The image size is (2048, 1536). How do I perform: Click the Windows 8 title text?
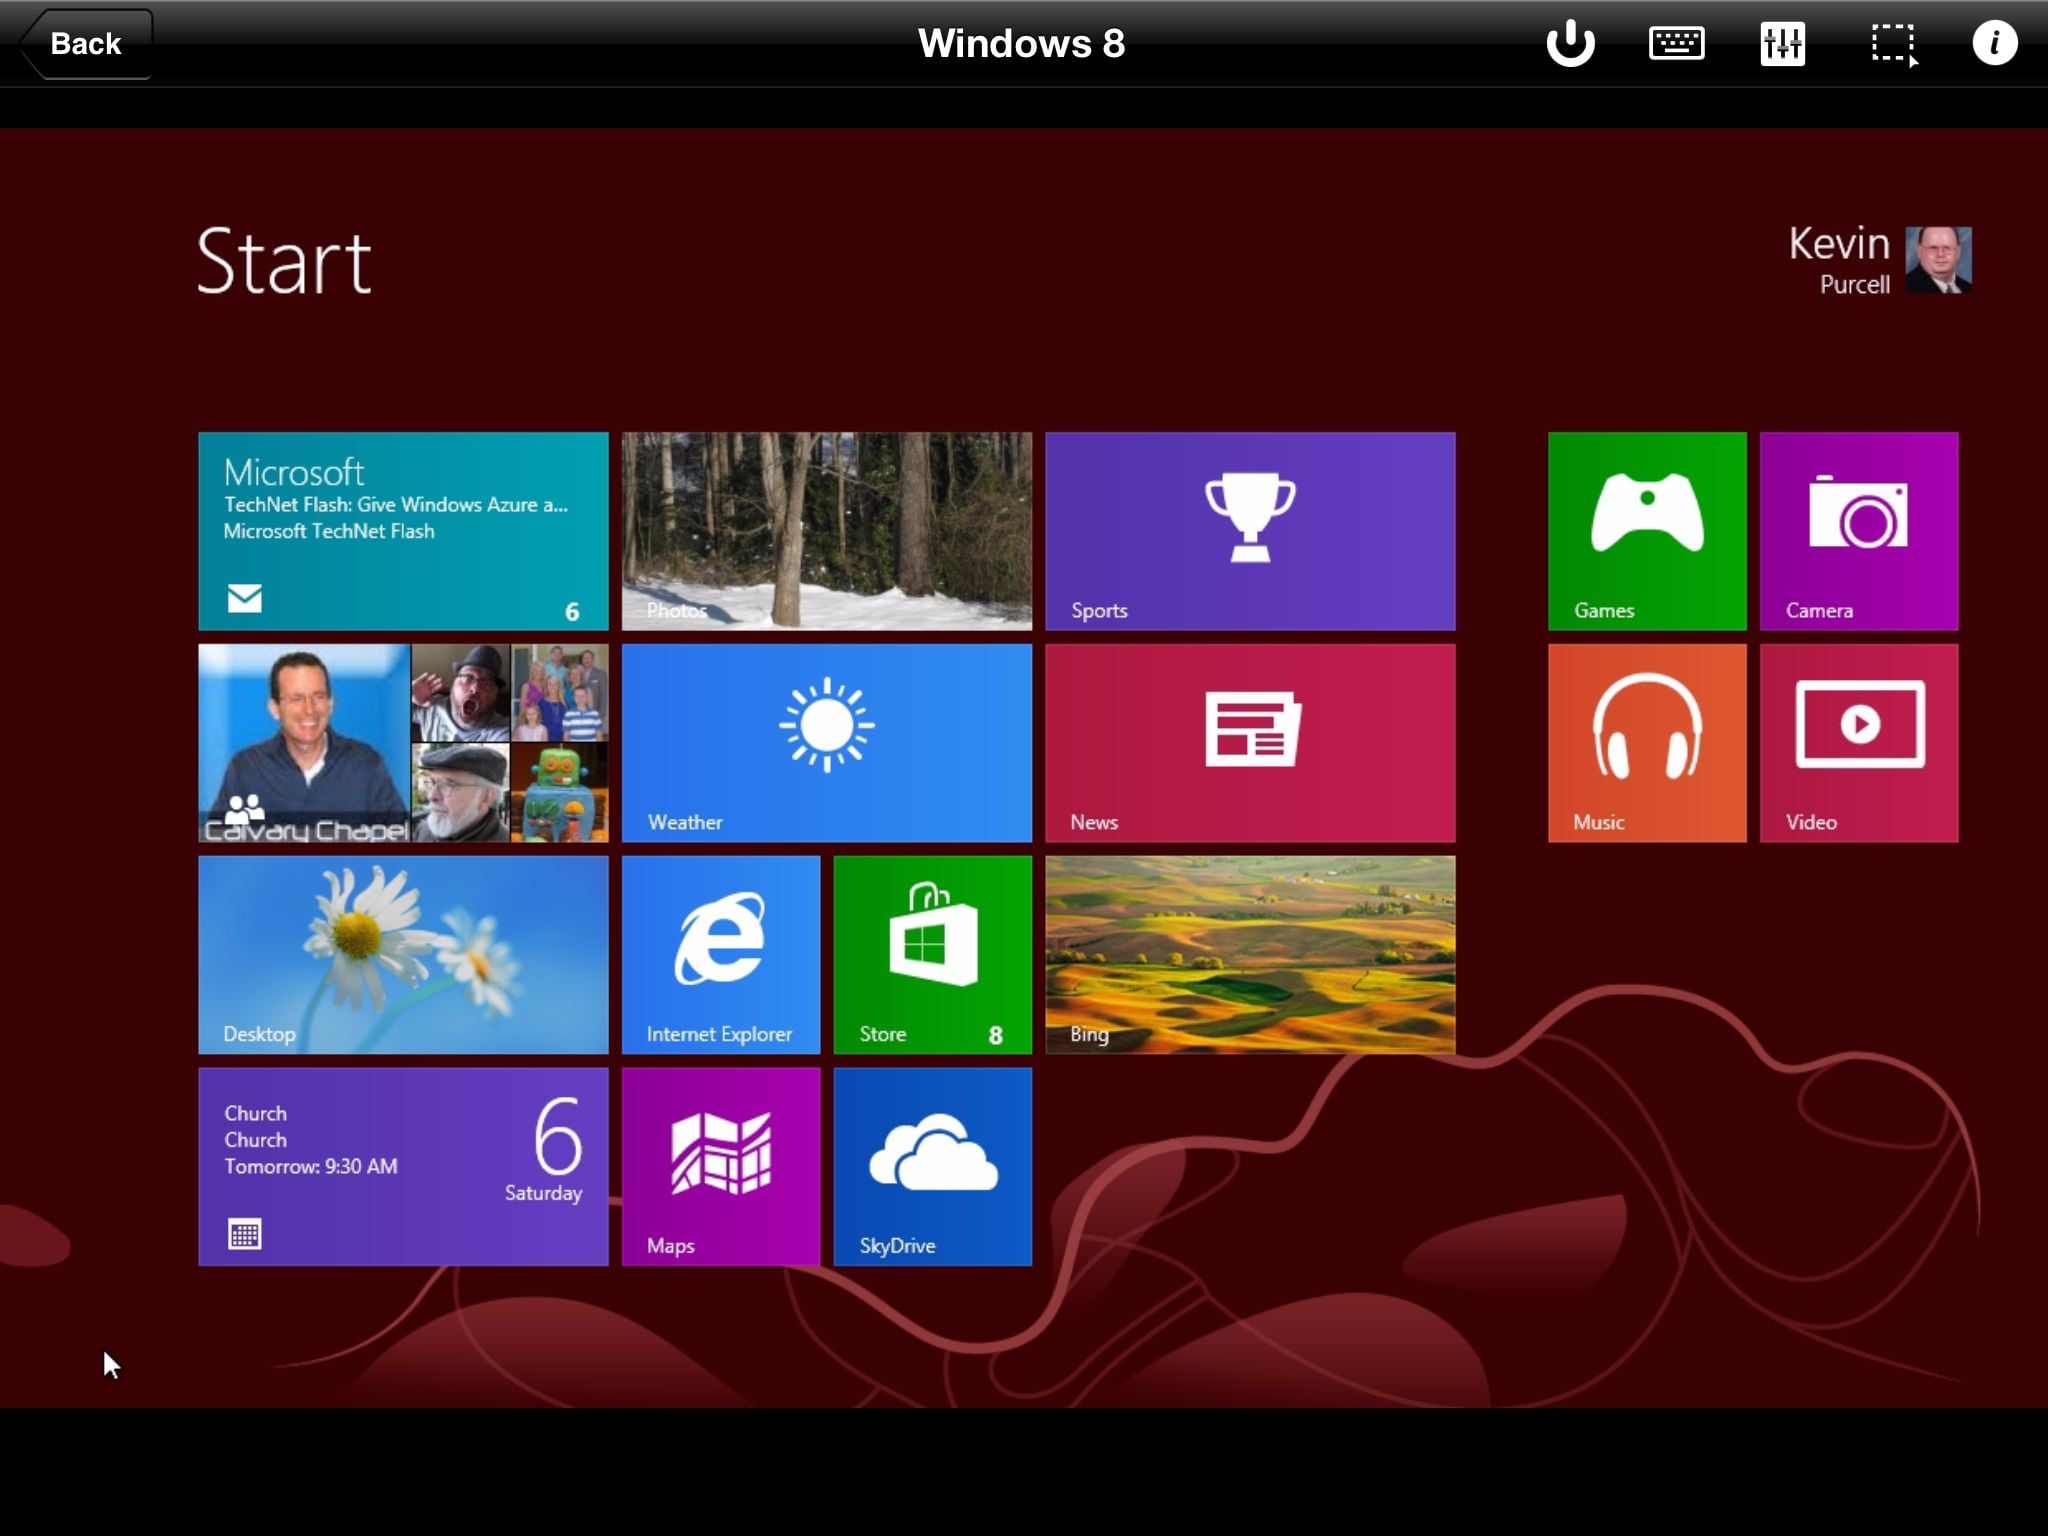[x=1021, y=44]
